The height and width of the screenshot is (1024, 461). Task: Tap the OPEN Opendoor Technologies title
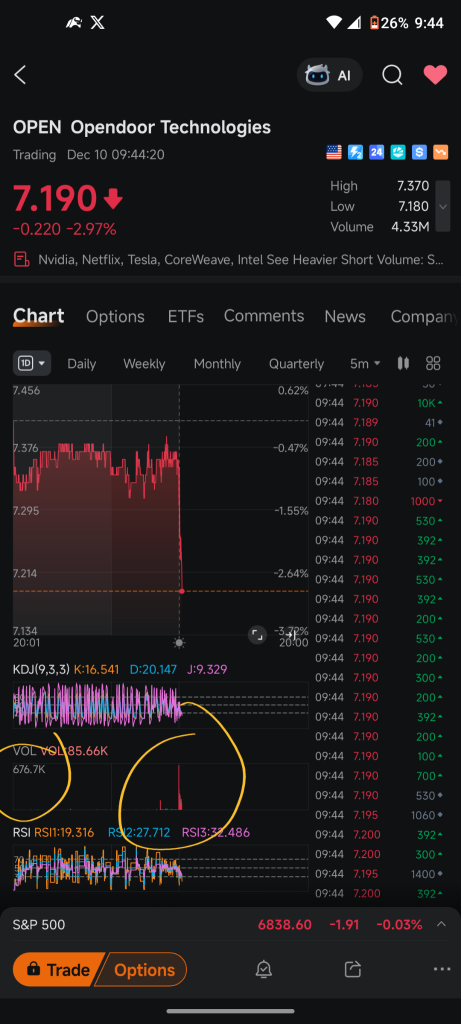coord(142,127)
